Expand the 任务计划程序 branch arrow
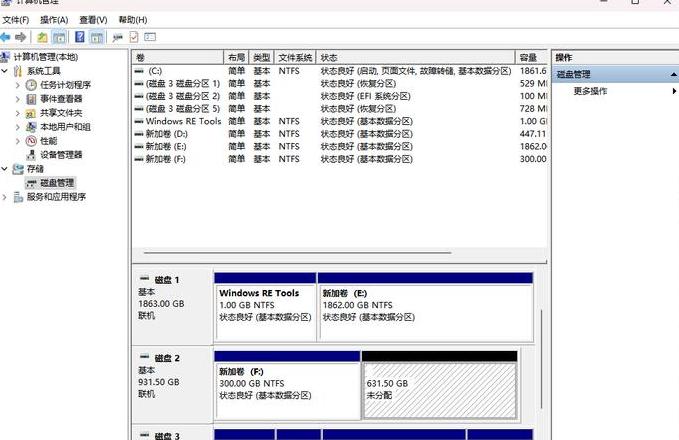The image size is (679, 440). 18,85
